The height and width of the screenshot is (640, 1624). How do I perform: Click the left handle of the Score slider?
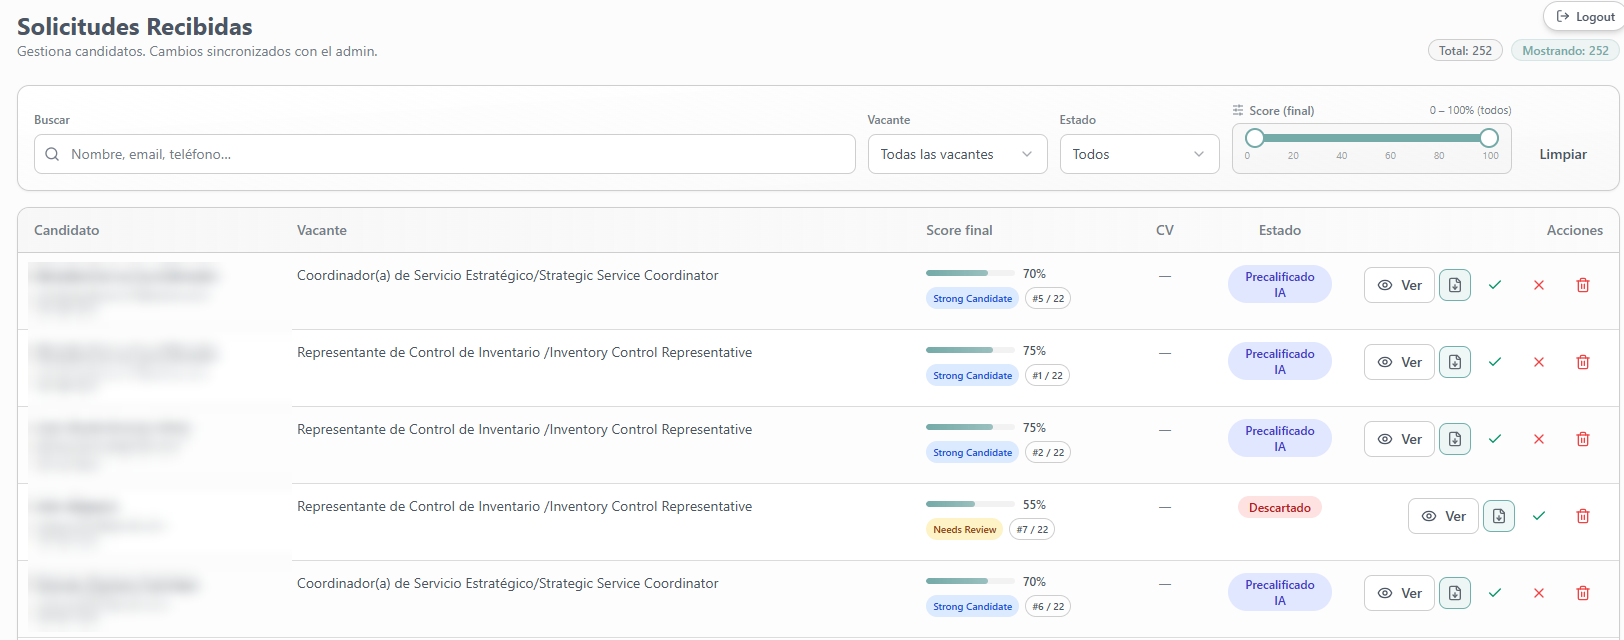coord(1255,138)
